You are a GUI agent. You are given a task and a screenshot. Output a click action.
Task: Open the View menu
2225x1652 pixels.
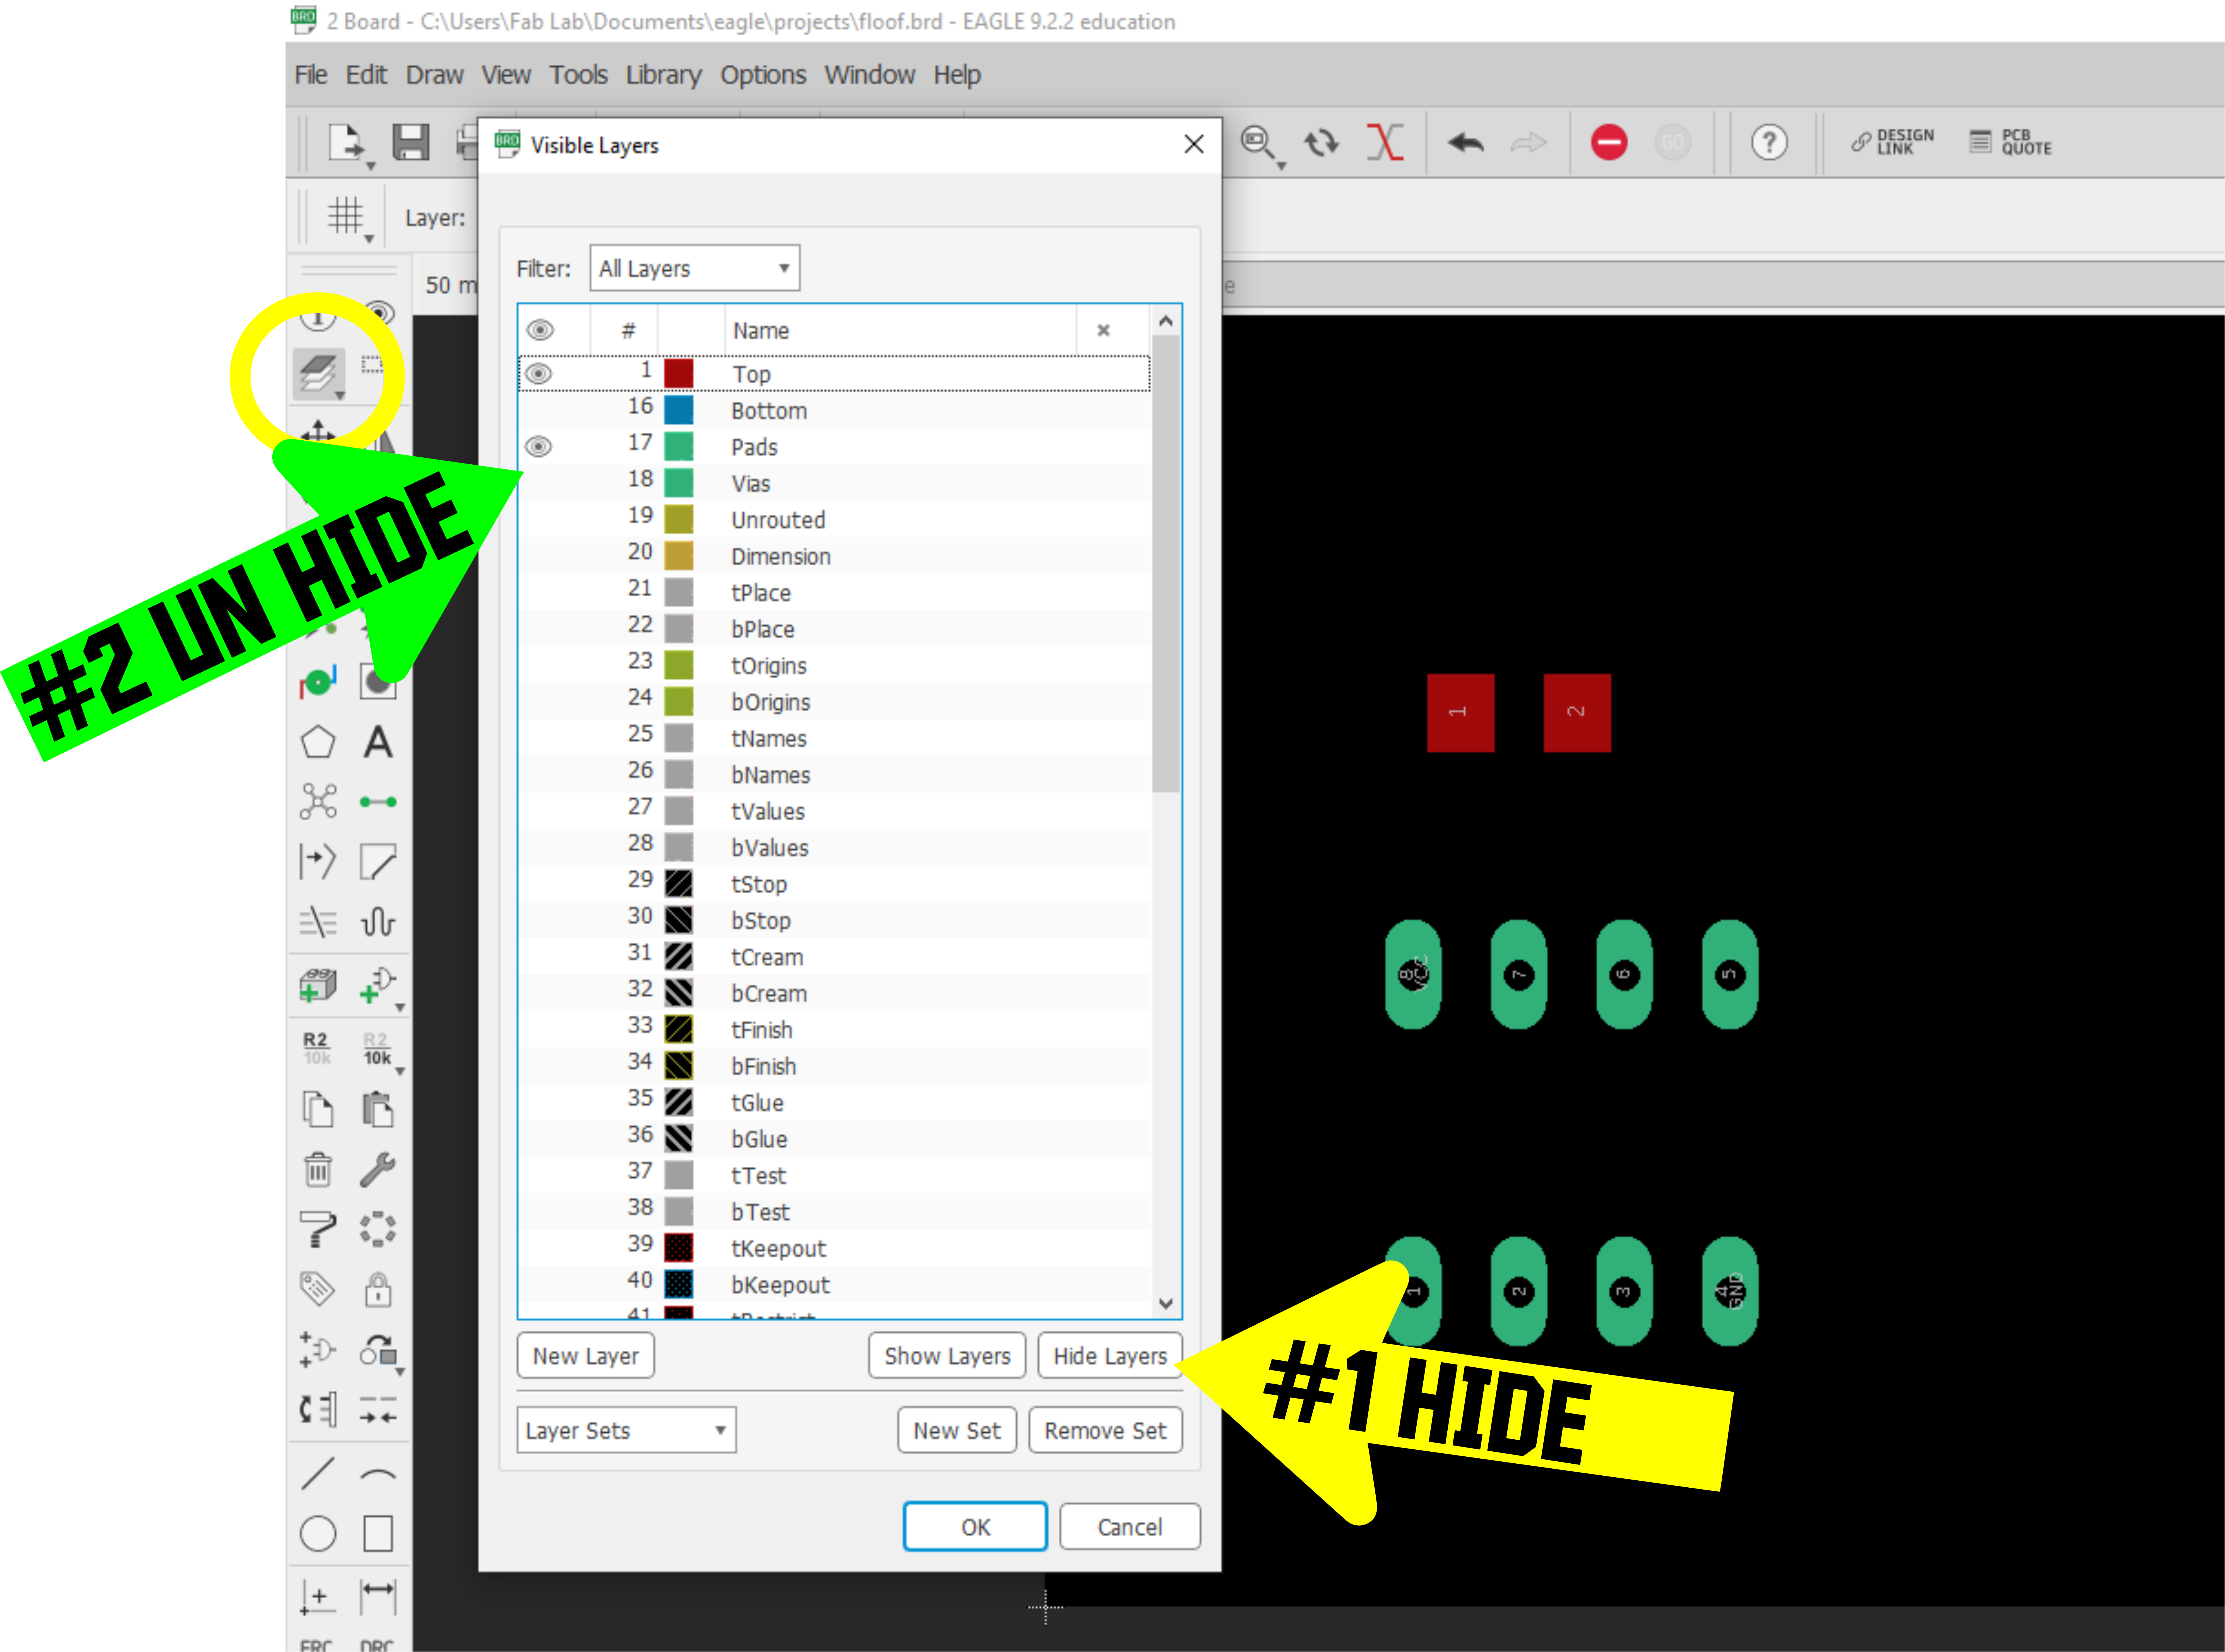pyautogui.click(x=506, y=75)
